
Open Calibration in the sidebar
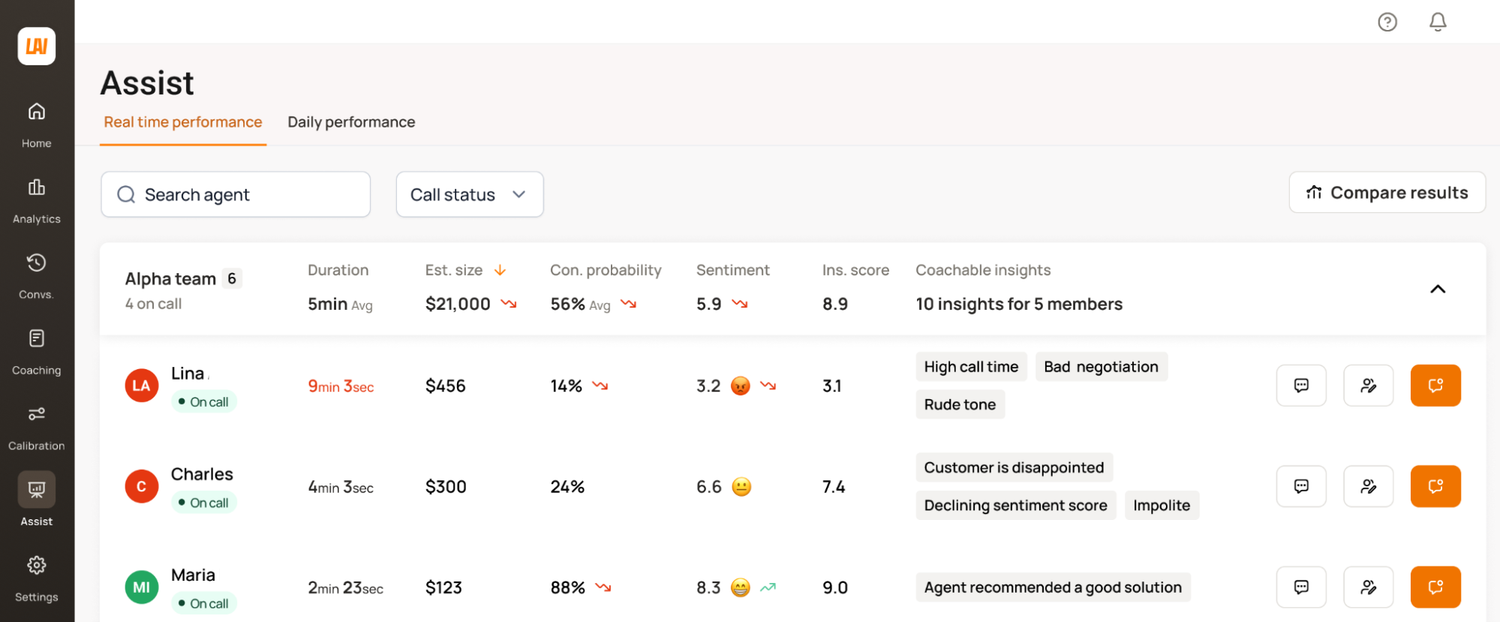click(x=37, y=427)
